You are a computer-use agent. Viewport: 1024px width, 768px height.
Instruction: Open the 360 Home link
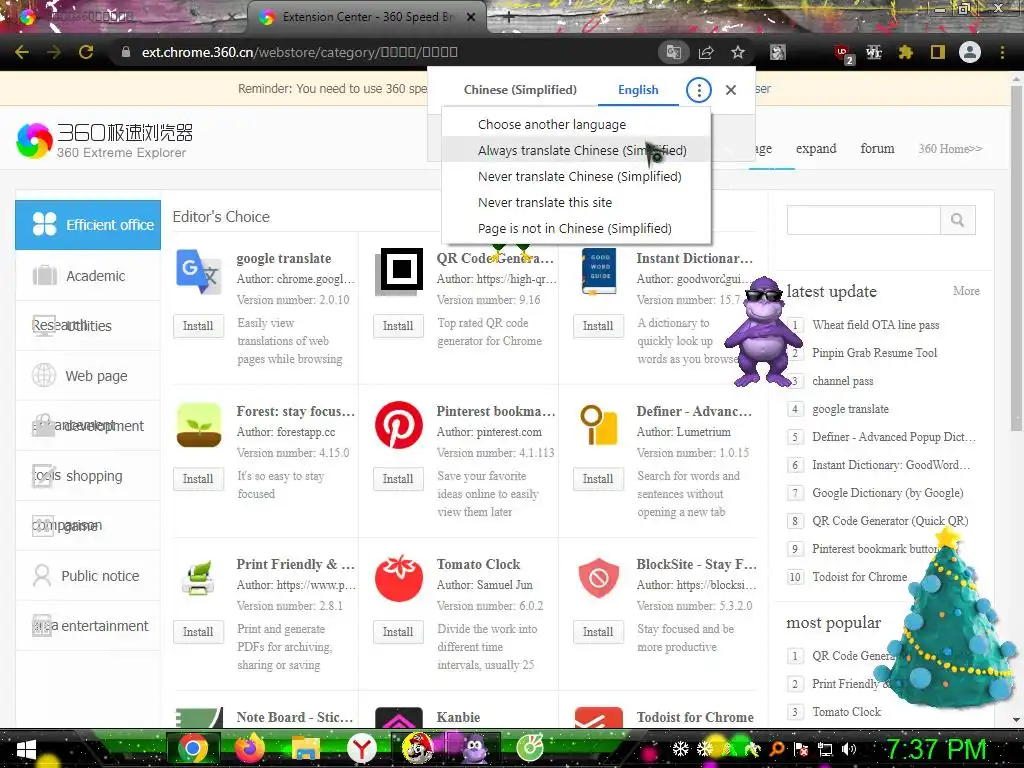950,148
